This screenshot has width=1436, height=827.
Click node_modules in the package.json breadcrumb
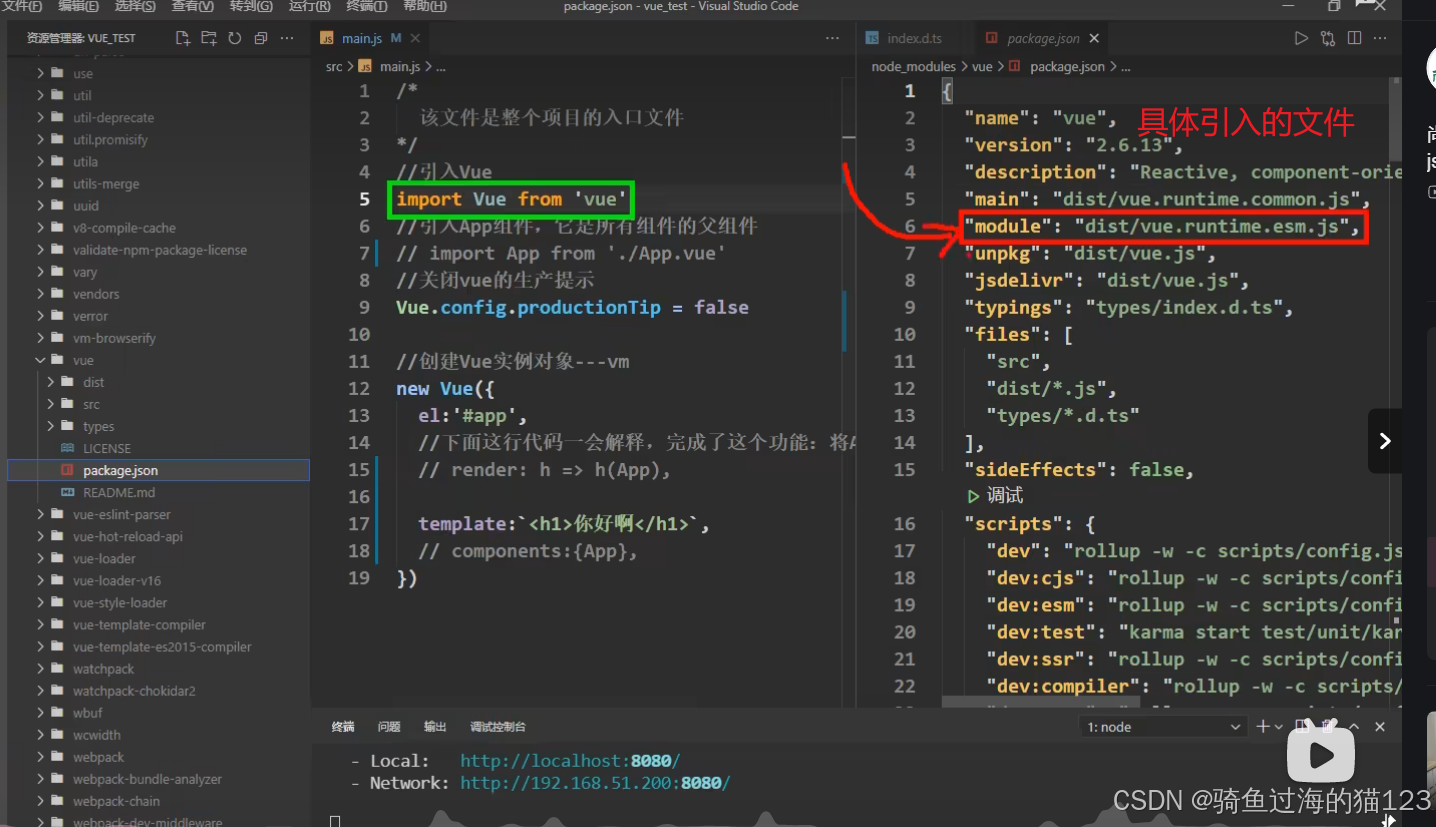914,67
